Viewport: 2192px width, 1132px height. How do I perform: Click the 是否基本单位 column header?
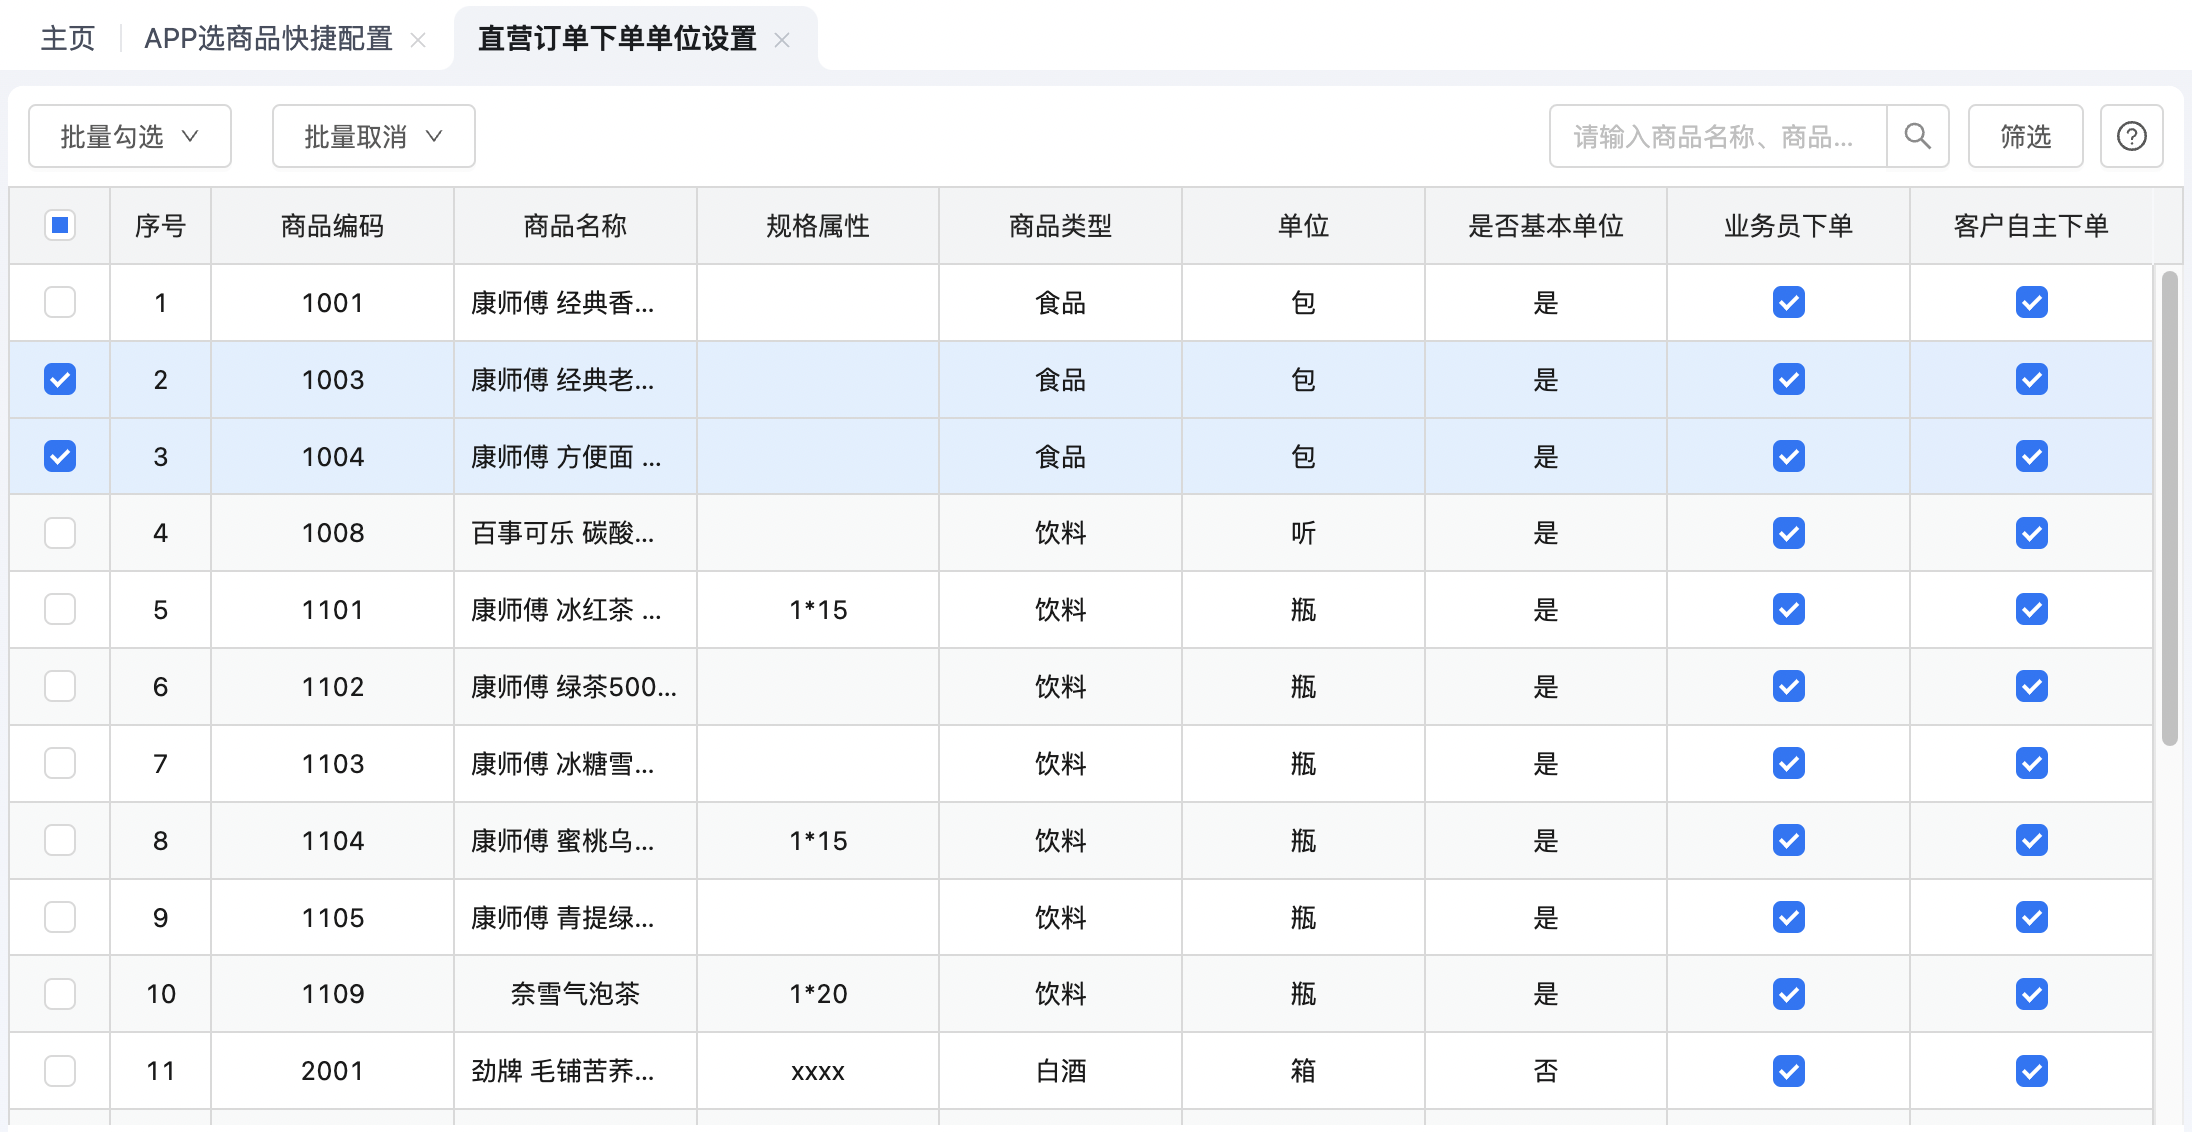coord(1546,226)
